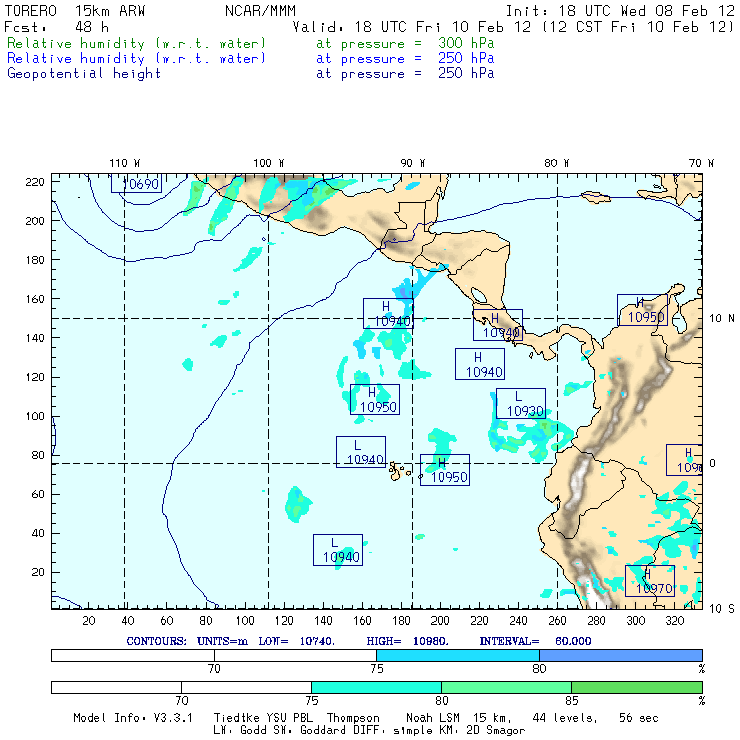This screenshot has height=740, width=740.
Task: Click the "L 10930" low marker box
Action: (521, 404)
